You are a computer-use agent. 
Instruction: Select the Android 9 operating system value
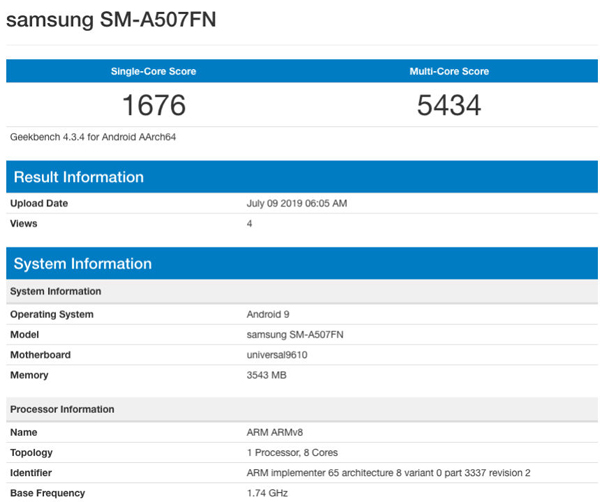tap(269, 314)
